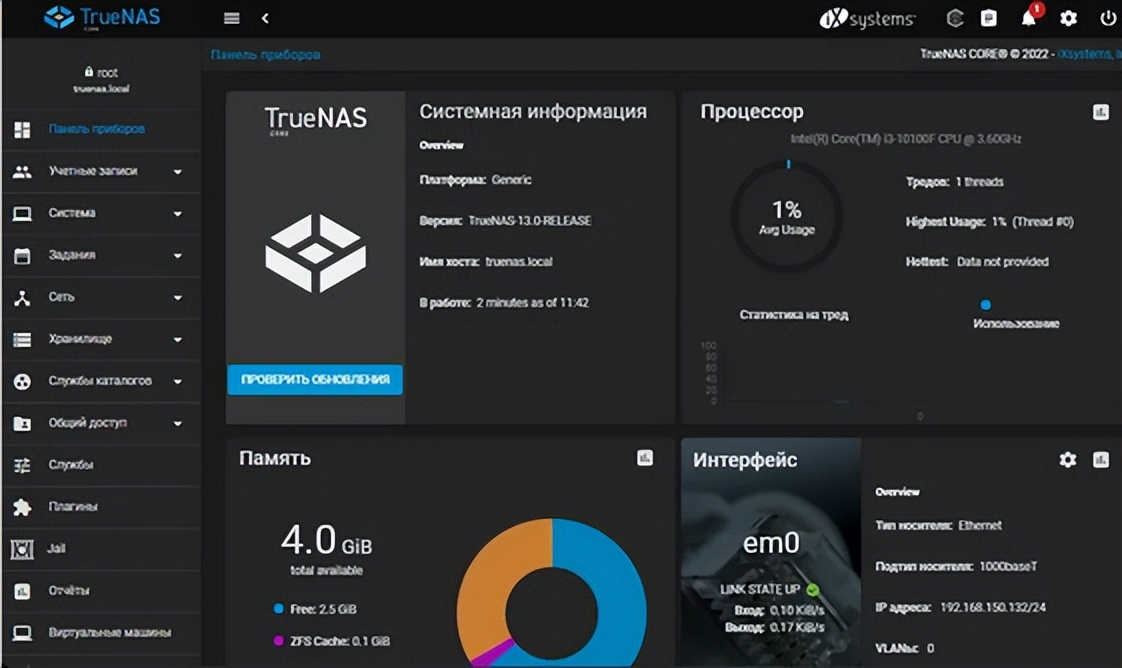The width and height of the screenshot is (1122, 668).
Task: Click 4.0 GiB total available value
Action: point(326,541)
